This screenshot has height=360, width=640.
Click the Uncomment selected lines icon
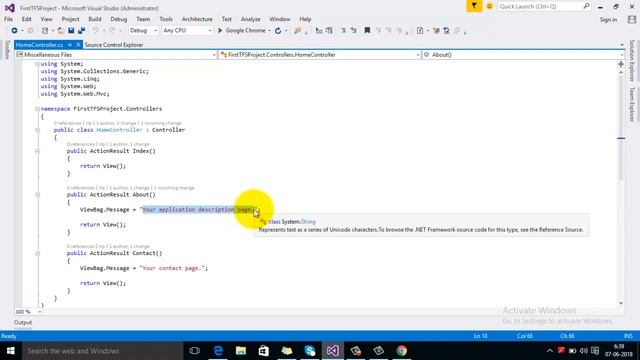pyautogui.click(x=353, y=31)
